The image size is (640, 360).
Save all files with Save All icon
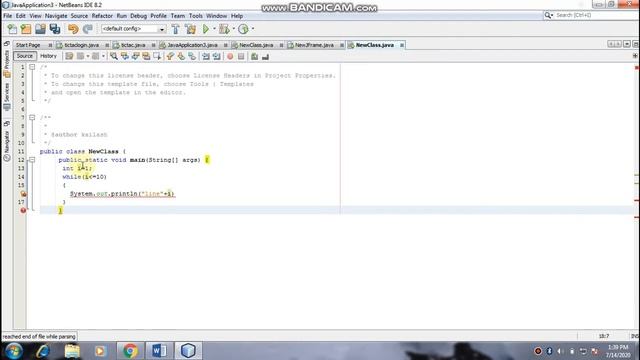coord(55,29)
